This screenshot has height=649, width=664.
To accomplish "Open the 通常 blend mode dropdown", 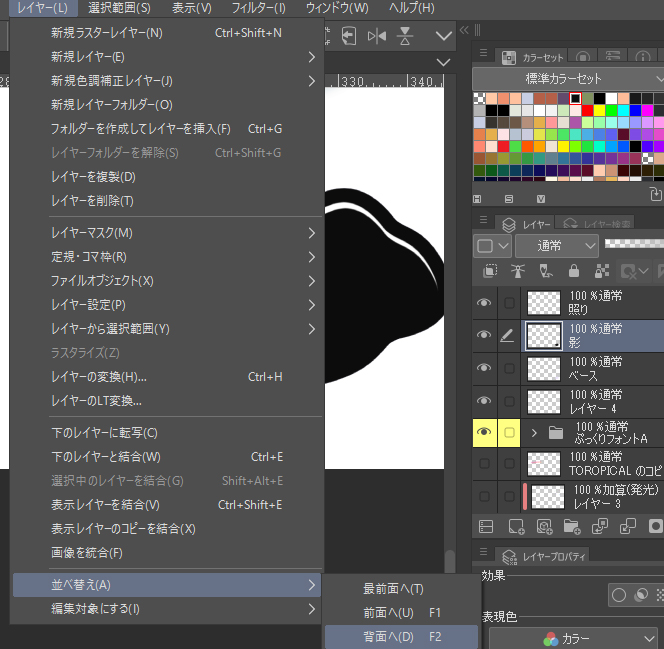I will [557, 245].
